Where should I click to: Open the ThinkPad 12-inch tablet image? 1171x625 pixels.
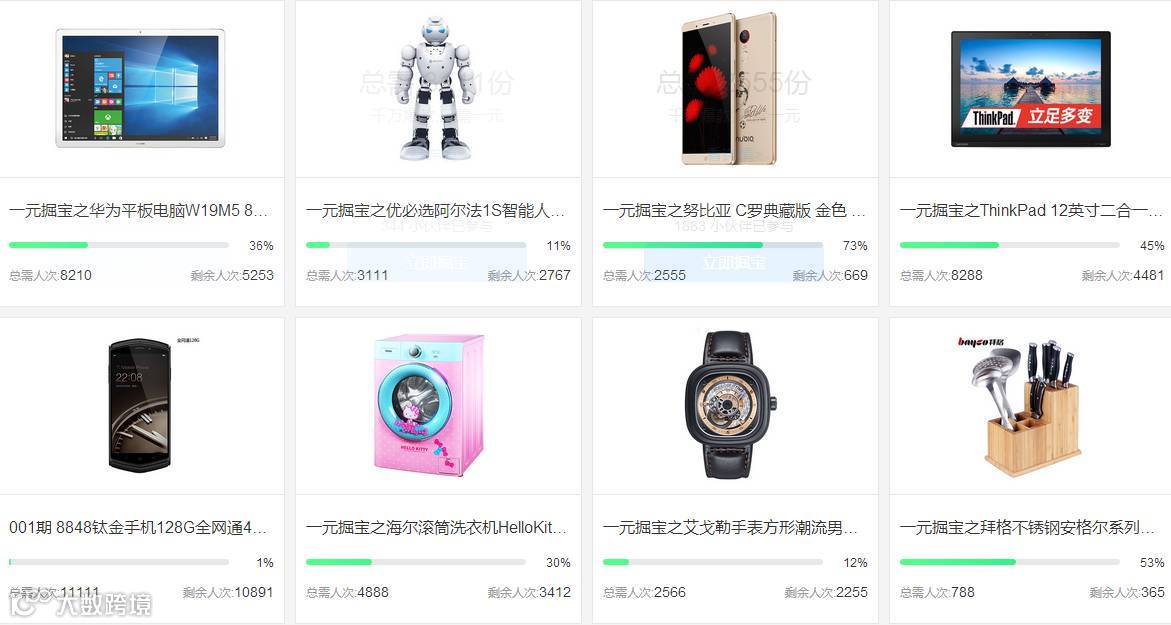tap(1031, 88)
